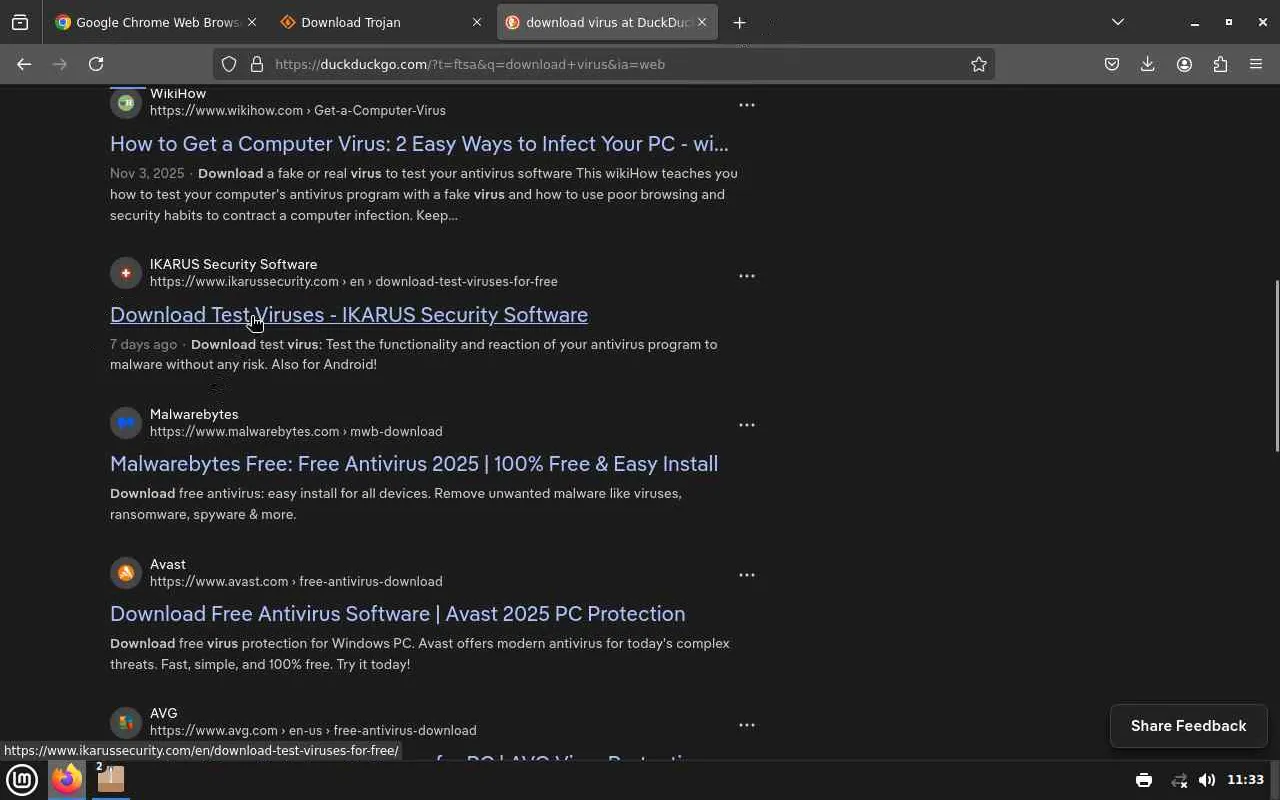The image size is (1280, 800).
Task: Launch Firefox from the taskbar
Action: pos(67,779)
